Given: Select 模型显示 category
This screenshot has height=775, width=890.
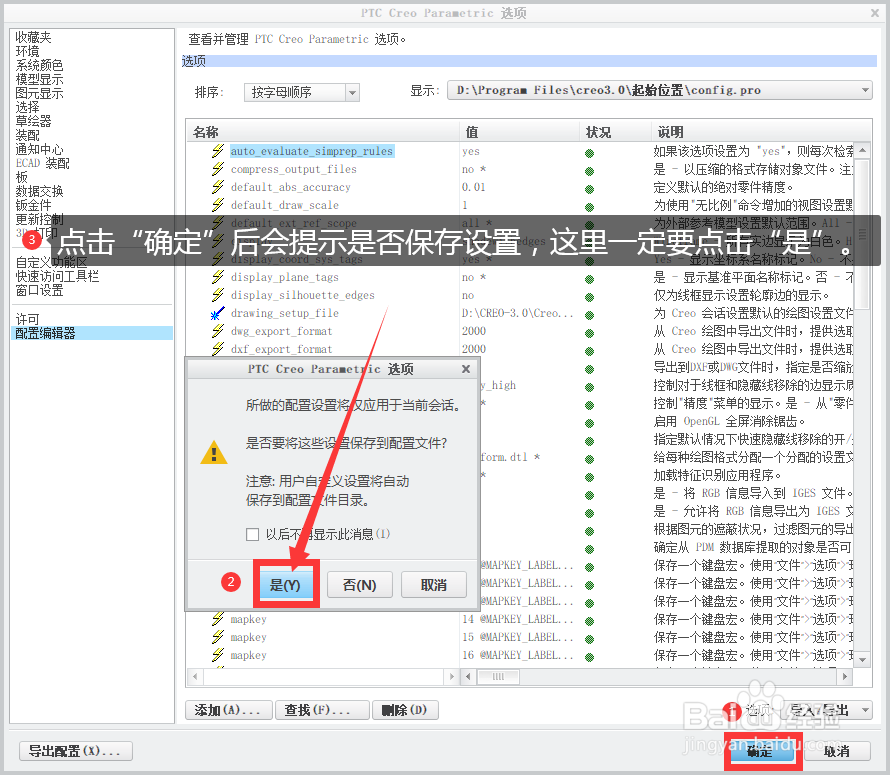Looking at the screenshot, I should pos(39,79).
